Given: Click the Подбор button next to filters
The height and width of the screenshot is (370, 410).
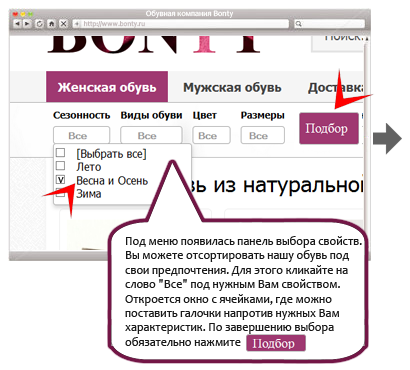Looking at the screenshot, I should point(329,129).
